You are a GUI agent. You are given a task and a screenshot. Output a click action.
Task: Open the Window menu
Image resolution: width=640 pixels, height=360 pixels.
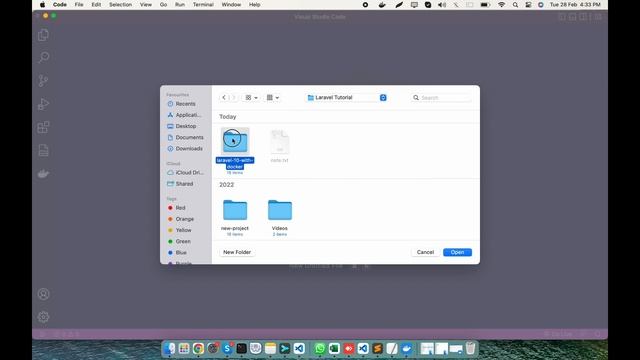[x=231, y=4]
